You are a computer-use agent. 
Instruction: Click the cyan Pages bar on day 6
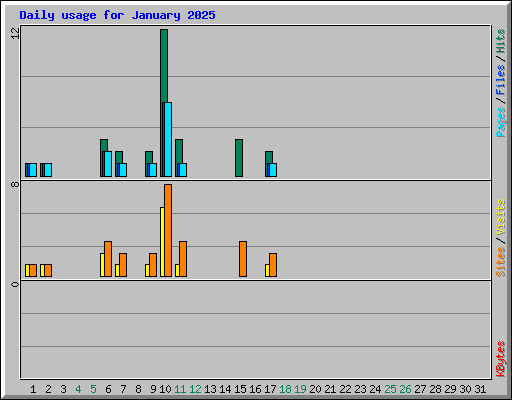pyautogui.click(x=108, y=164)
